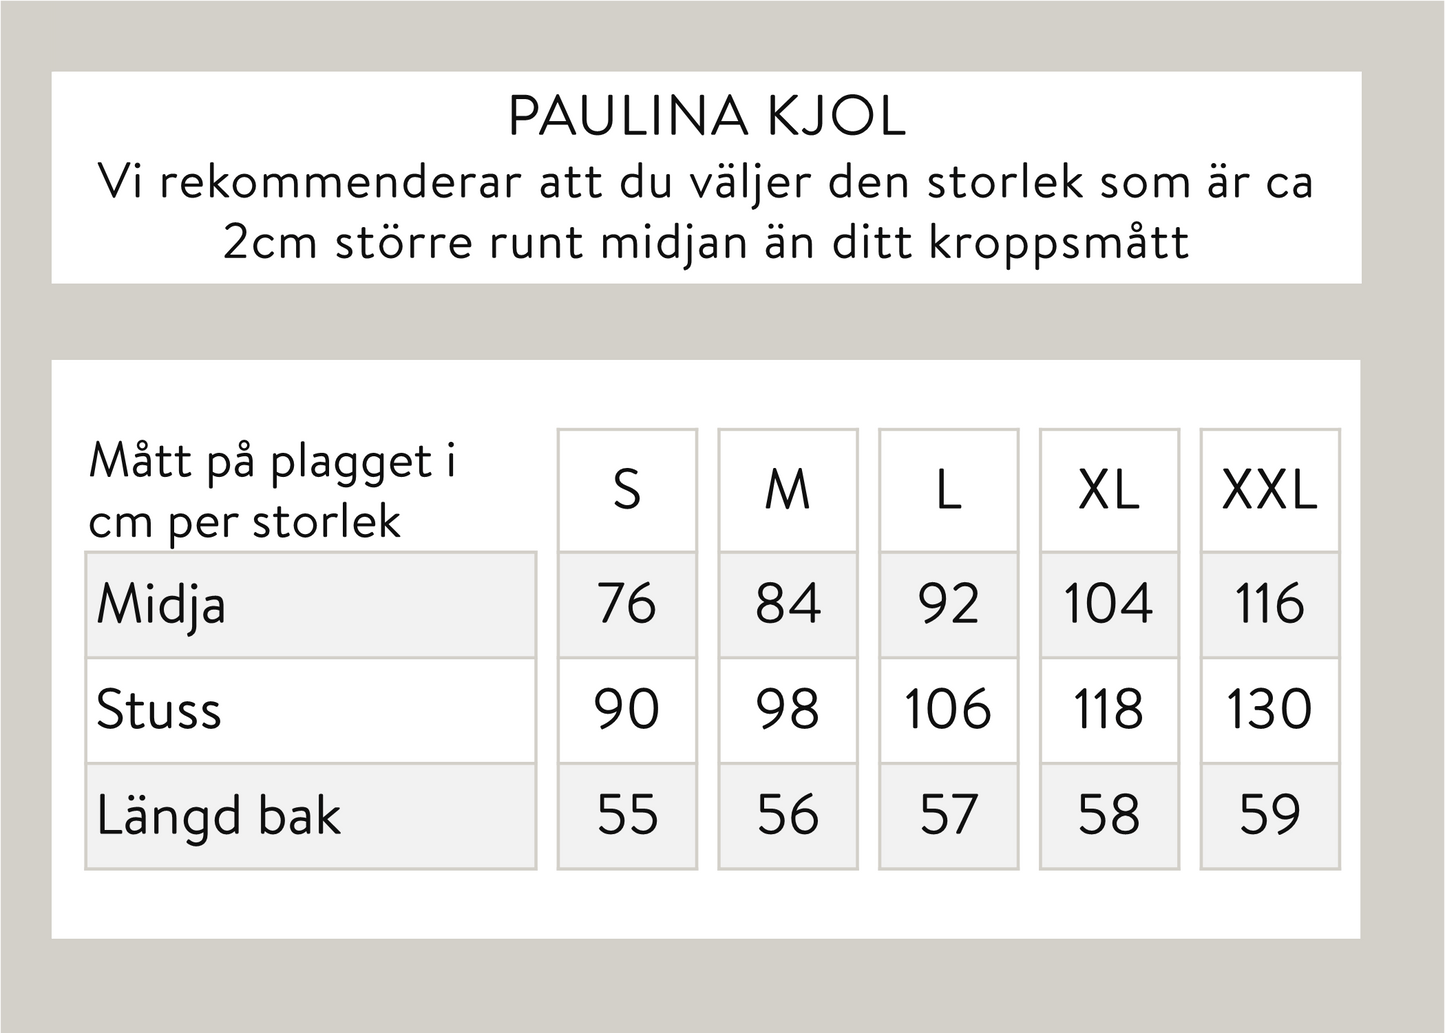Select the XL size column header
Viewport: 1445px width, 1033px height.
(x=1109, y=490)
